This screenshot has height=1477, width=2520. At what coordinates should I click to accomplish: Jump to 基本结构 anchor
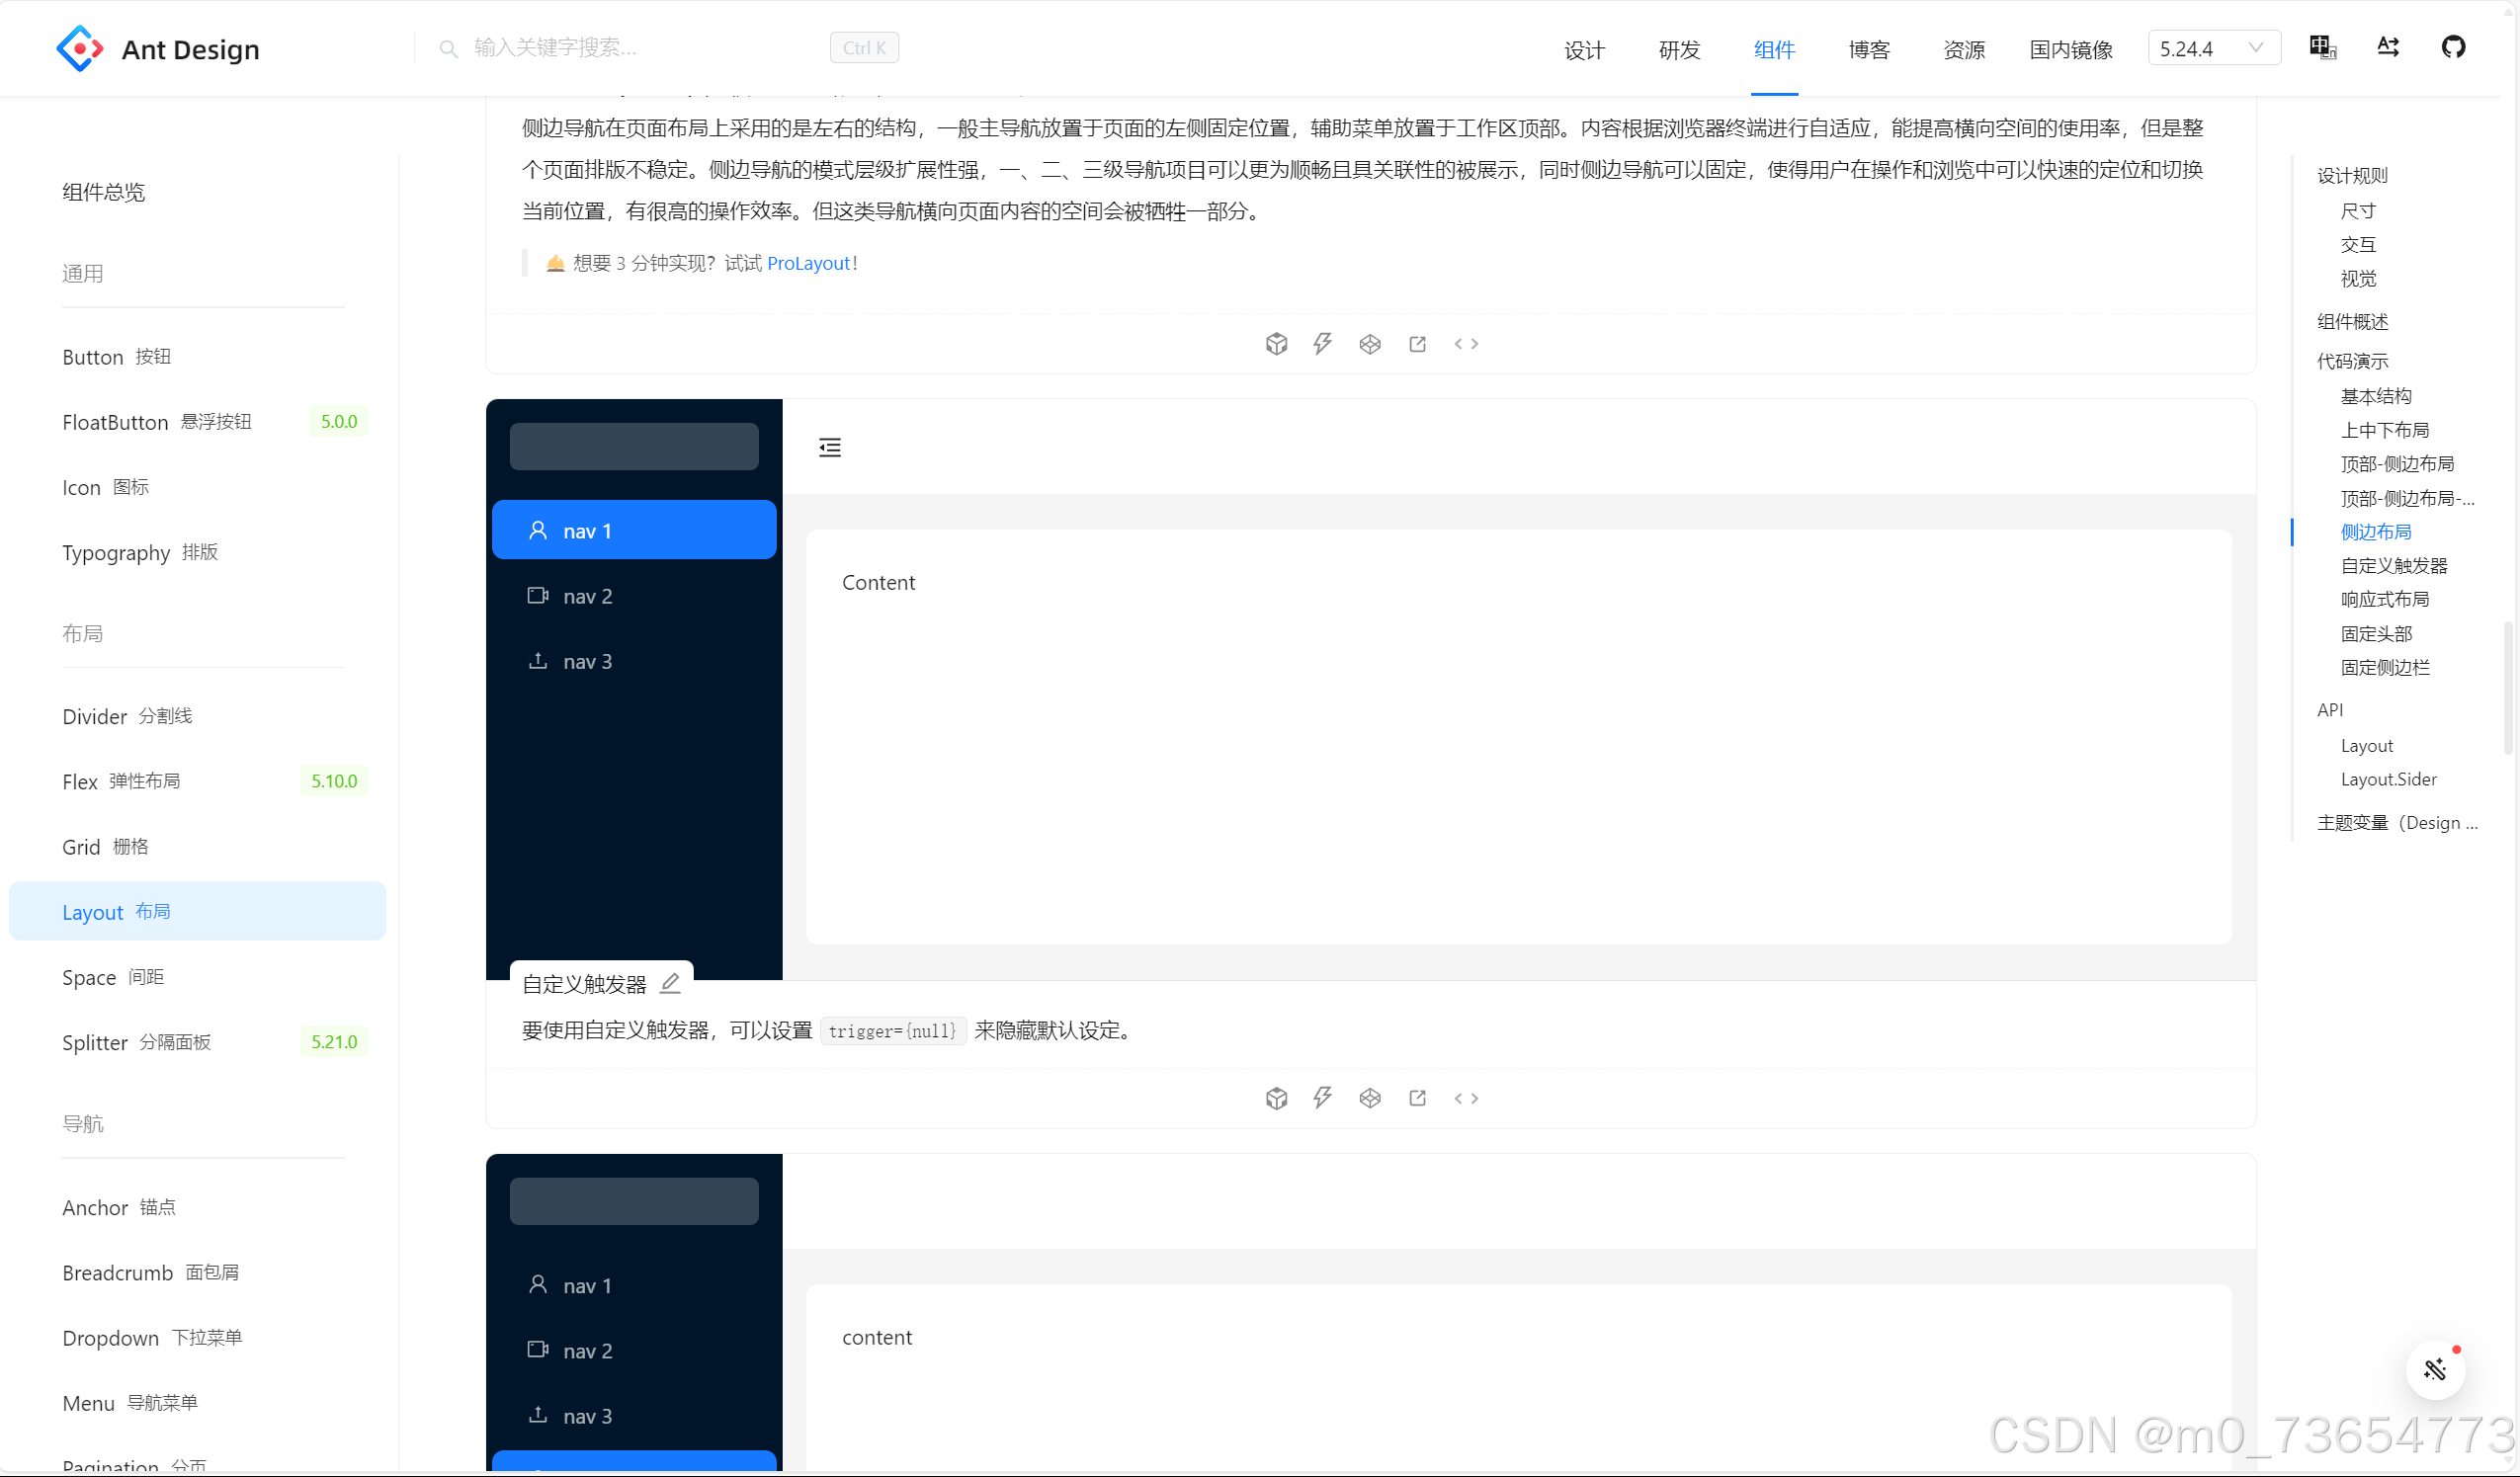(x=2376, y=396)
